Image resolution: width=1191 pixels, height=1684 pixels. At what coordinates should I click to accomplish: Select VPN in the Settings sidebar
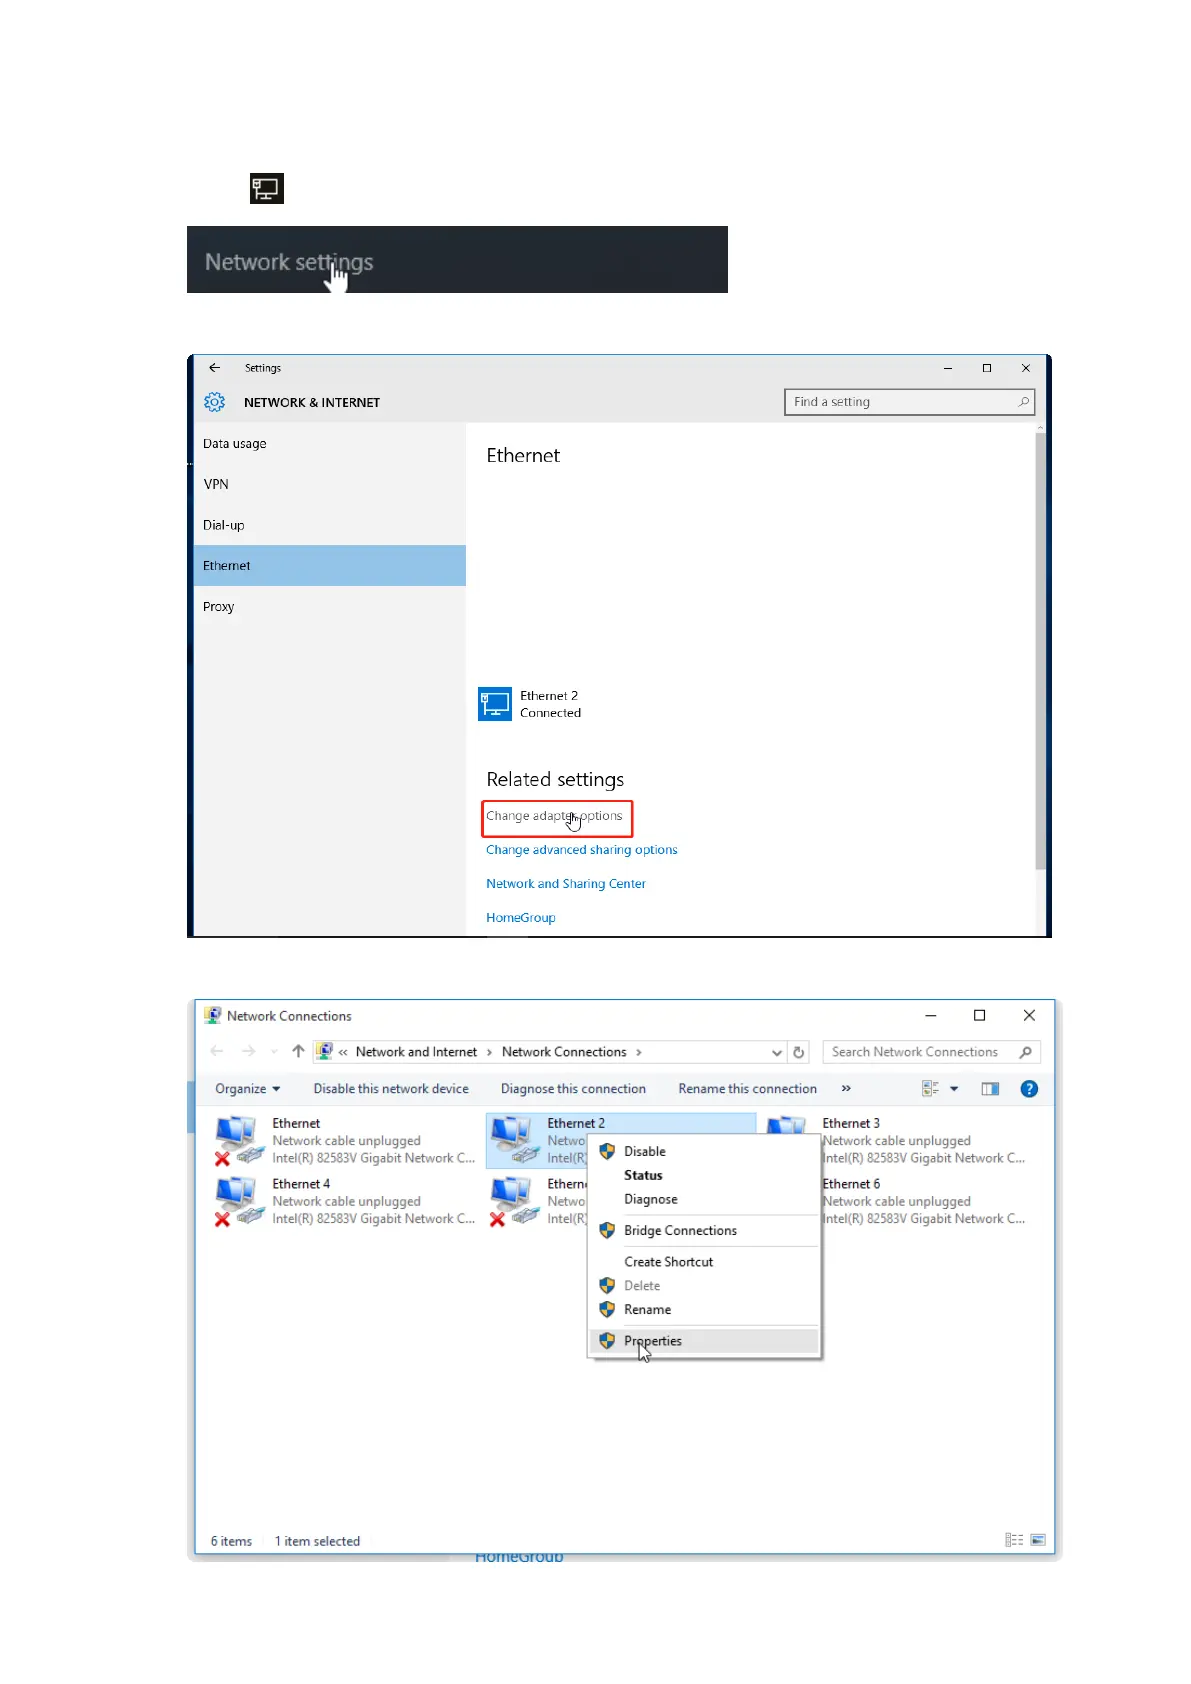click(x=330, y=484)
